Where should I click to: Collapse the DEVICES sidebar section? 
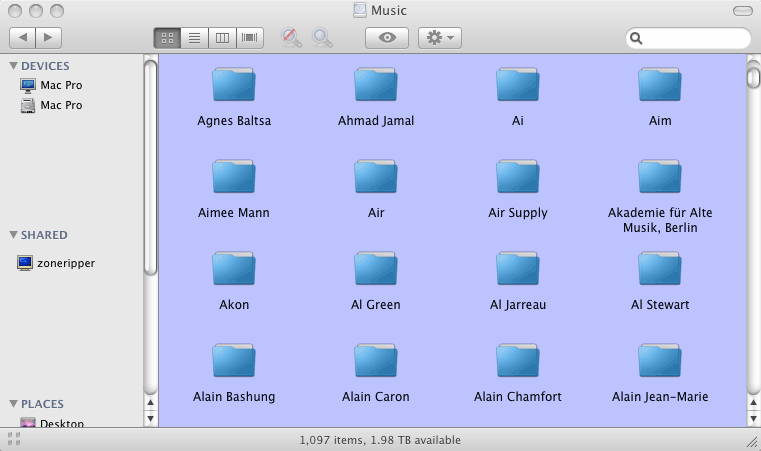(14, 66)
